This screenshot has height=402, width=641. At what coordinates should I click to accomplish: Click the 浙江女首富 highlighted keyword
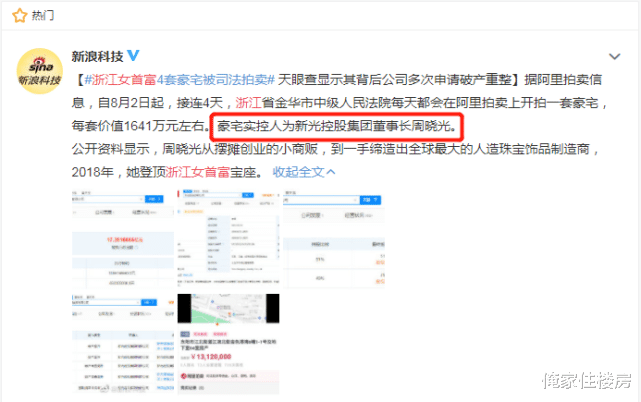coord(197,172)
